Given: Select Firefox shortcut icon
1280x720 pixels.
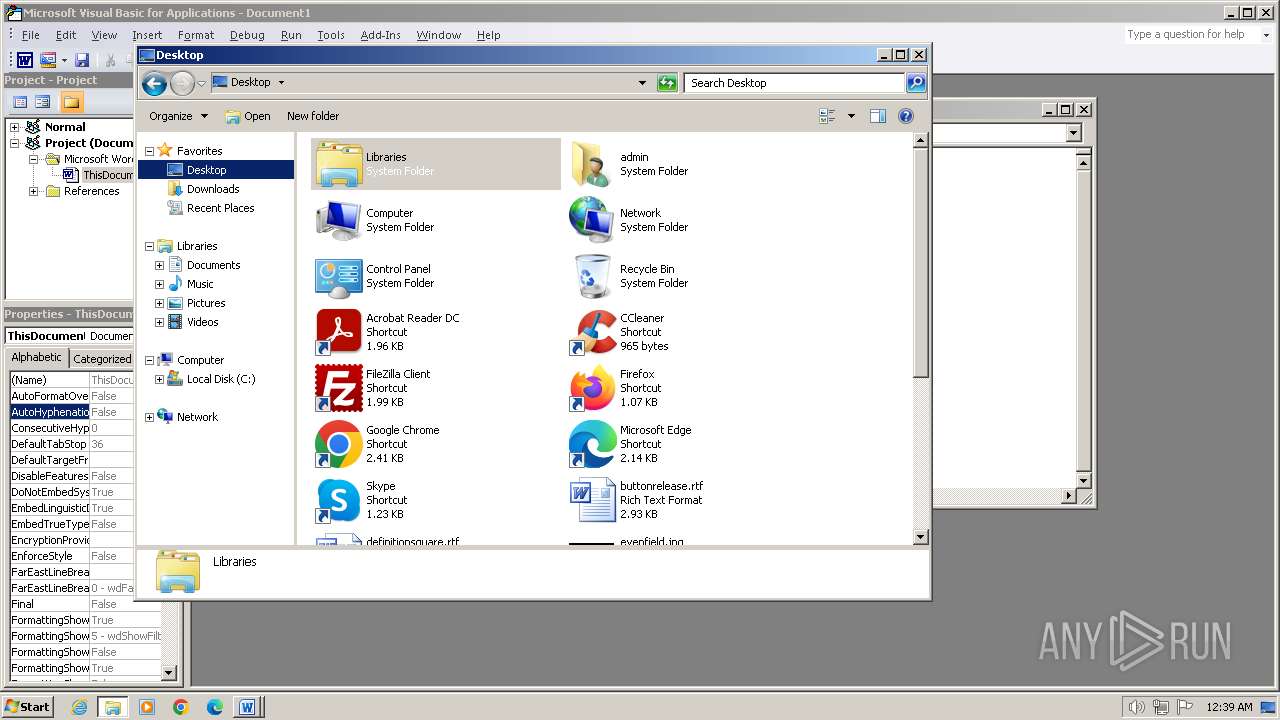Looking at the screenshot, I should click(x=593, y=388).
